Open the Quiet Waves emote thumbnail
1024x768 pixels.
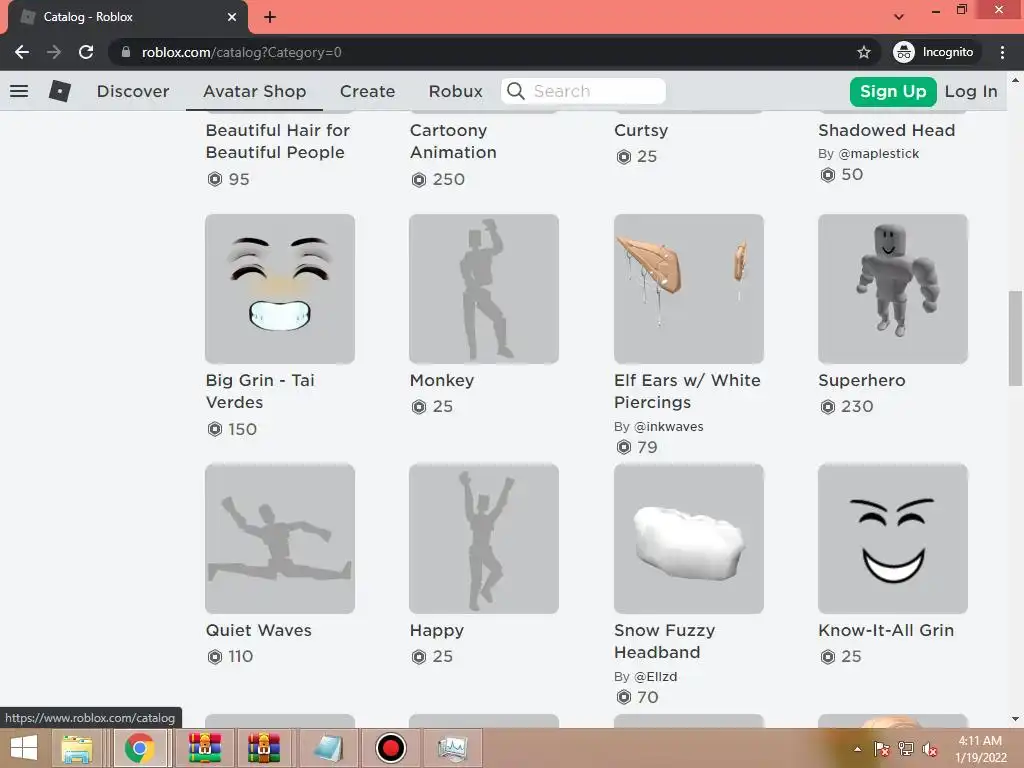280,539
